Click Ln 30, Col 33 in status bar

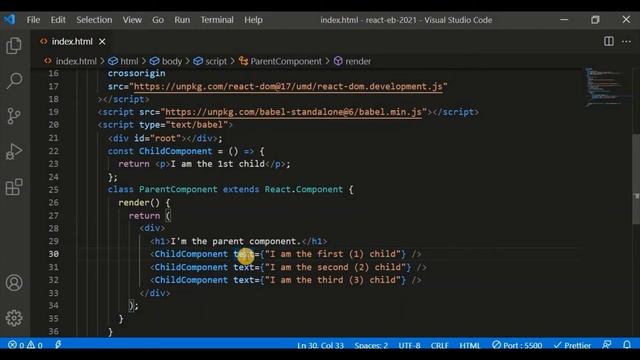click(320, 345)
